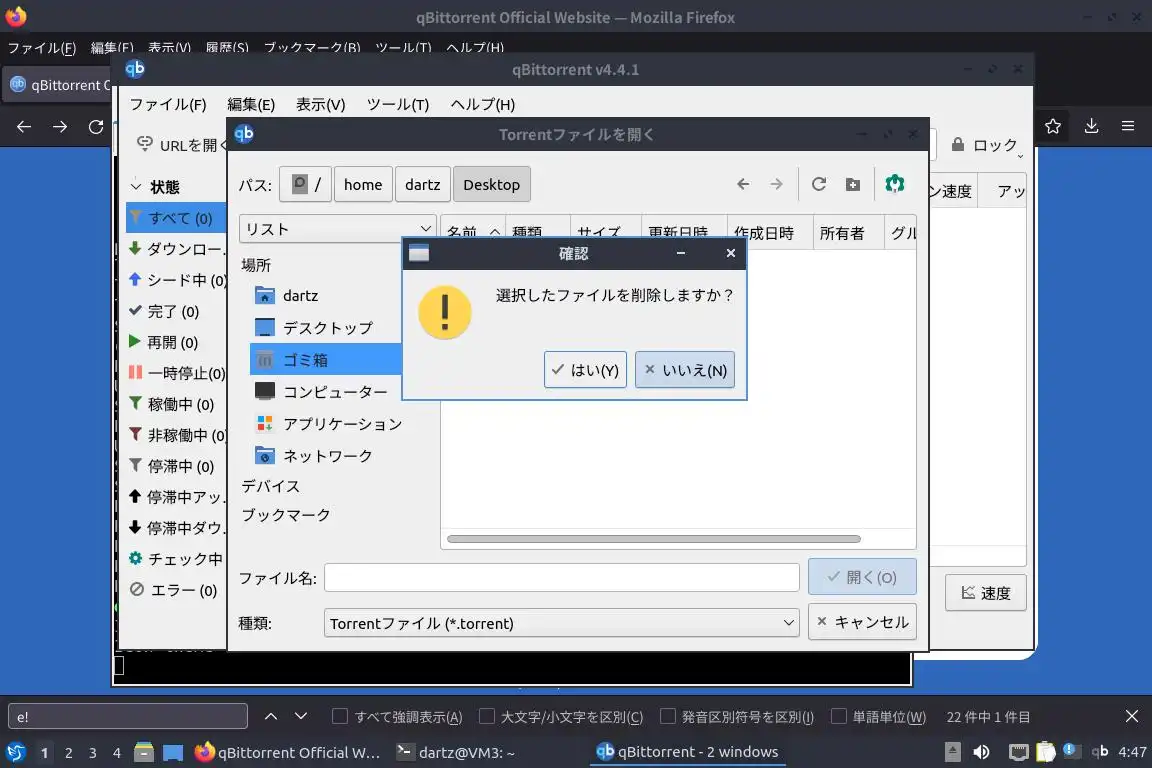Image resolution: width=1152 pixels, height=768 pixels.
Task: Open the リスト view mode dropdown
Action: pos(337,229)
